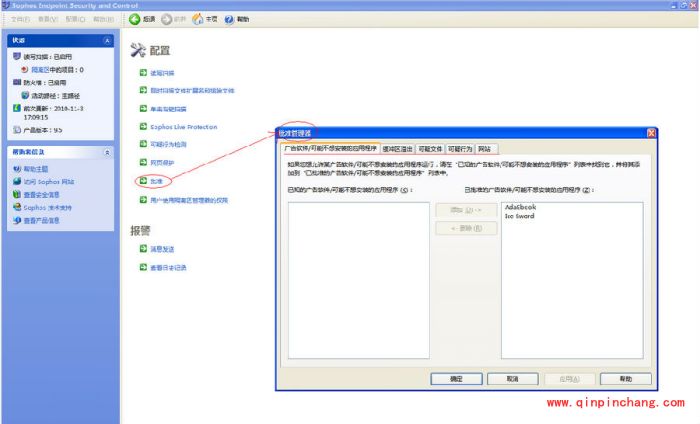700x424 pixels.
Task: Click the green arrow icon beside 消息发送
Action: (142, 249)
